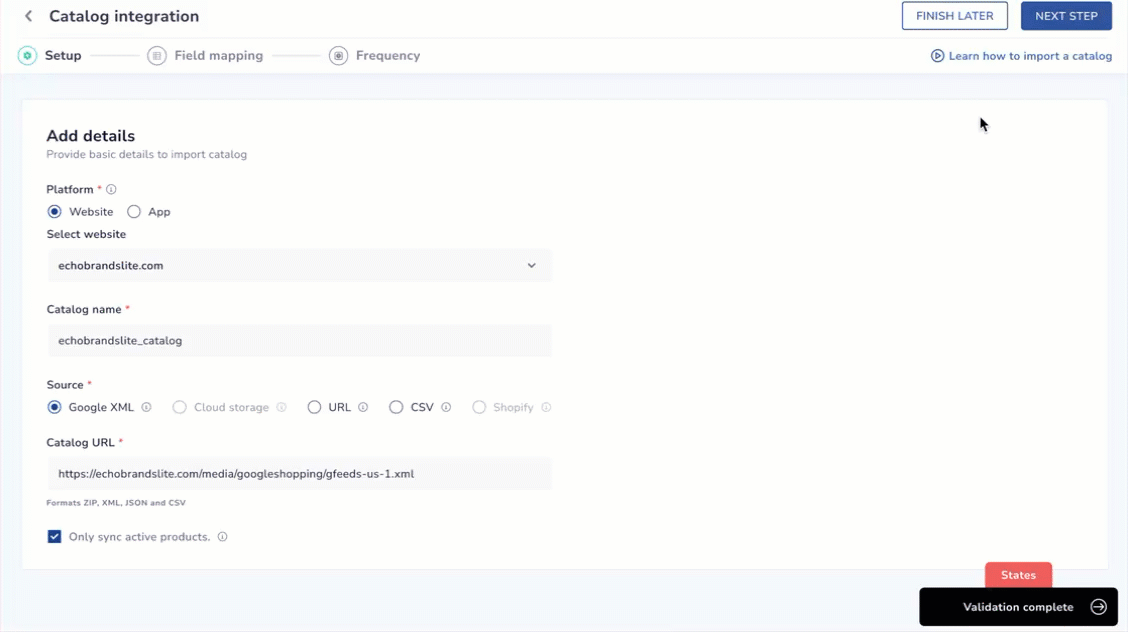Switch to the Field mapping step
This screenshot has width=1128, height=632.
(x=219, y=55)
